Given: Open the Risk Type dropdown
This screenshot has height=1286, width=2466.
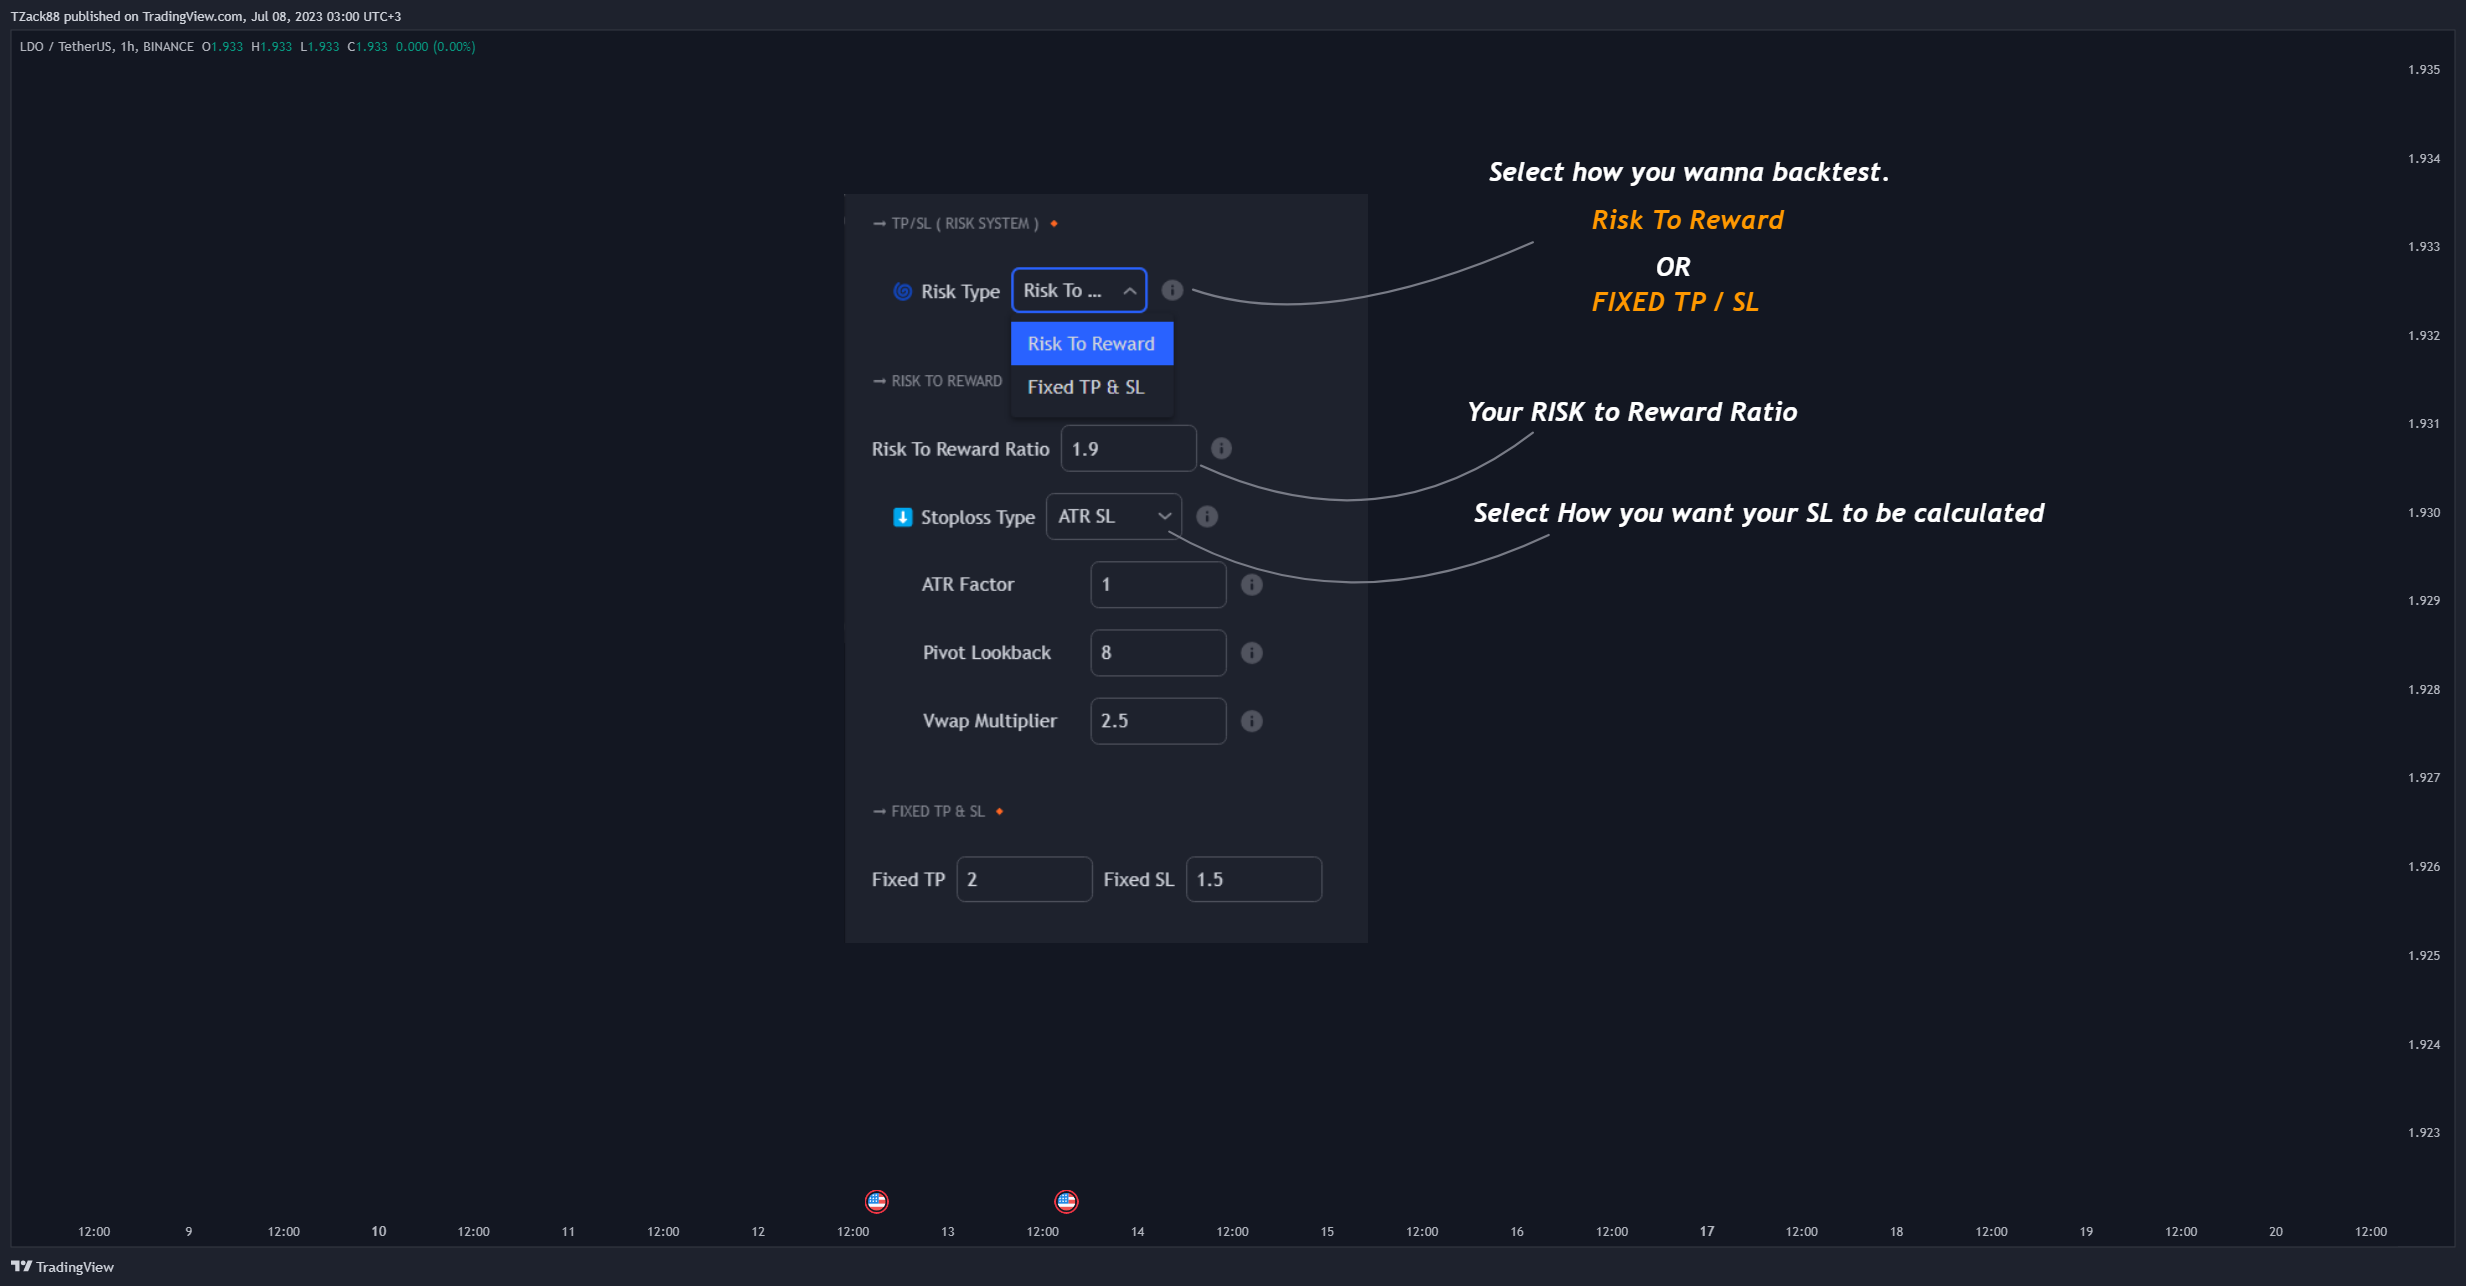Looking at the screenshot, I should pyautogui.click(x=1079, y=290).
